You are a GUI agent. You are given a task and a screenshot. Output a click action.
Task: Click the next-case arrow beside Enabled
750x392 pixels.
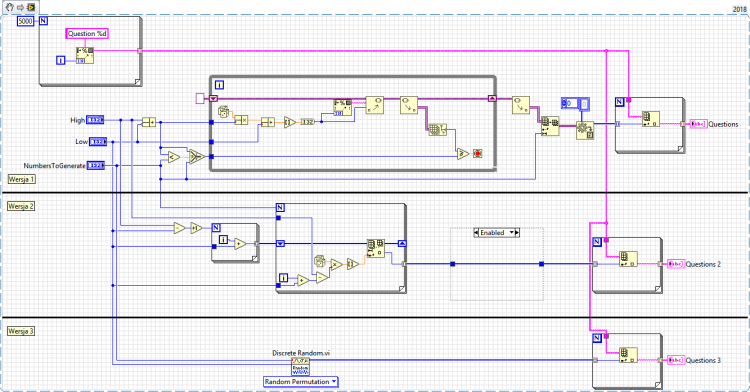[x=517, y=233]
